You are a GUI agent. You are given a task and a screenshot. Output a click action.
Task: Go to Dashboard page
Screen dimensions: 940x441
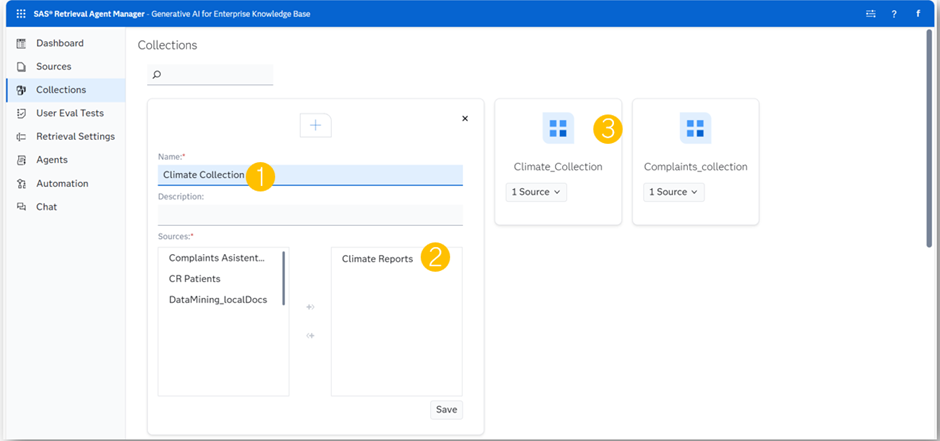pos(60,43)
